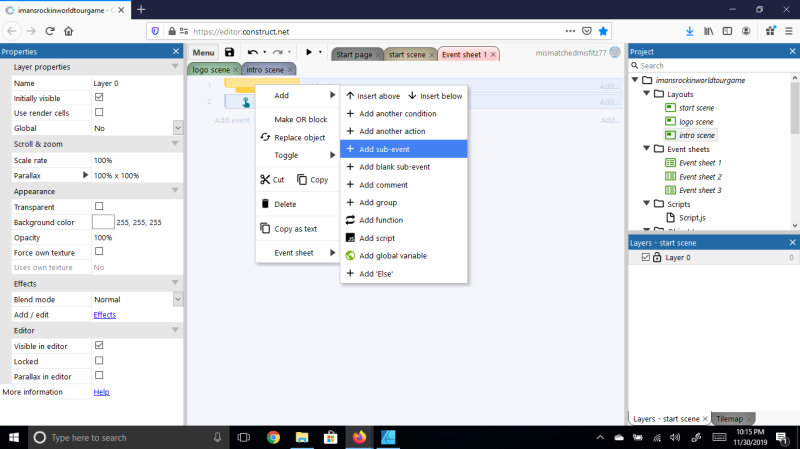The height and width of the screenshot is (449, 800).
Task: Open the Help link under More information
Action: tap(102, 392)
